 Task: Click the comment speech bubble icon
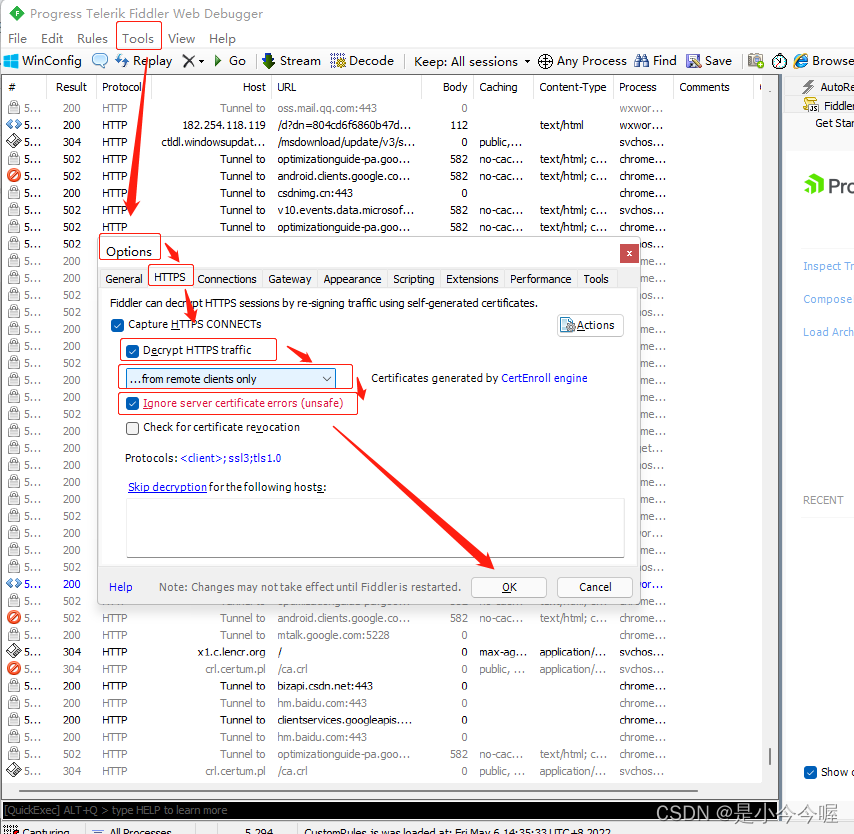(100, 60)
